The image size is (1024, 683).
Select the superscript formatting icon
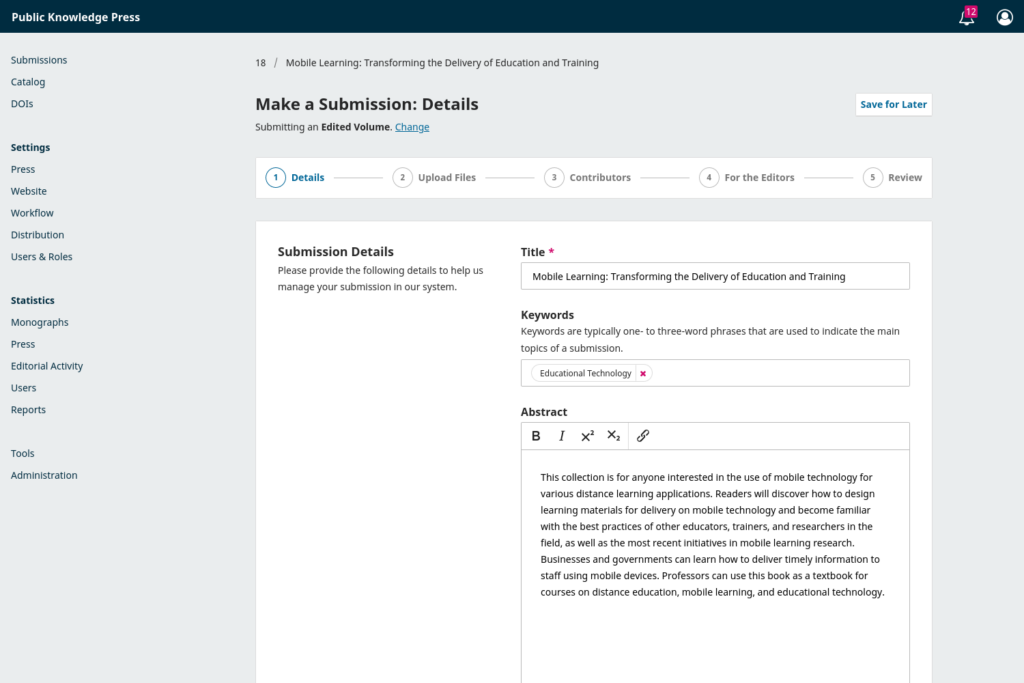pos(588,435)
